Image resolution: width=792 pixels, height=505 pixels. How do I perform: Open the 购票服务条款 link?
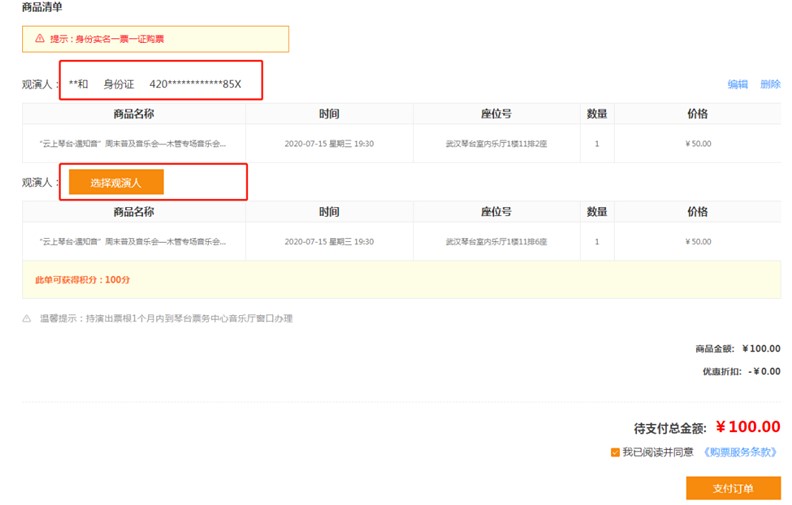coord(740,452)
